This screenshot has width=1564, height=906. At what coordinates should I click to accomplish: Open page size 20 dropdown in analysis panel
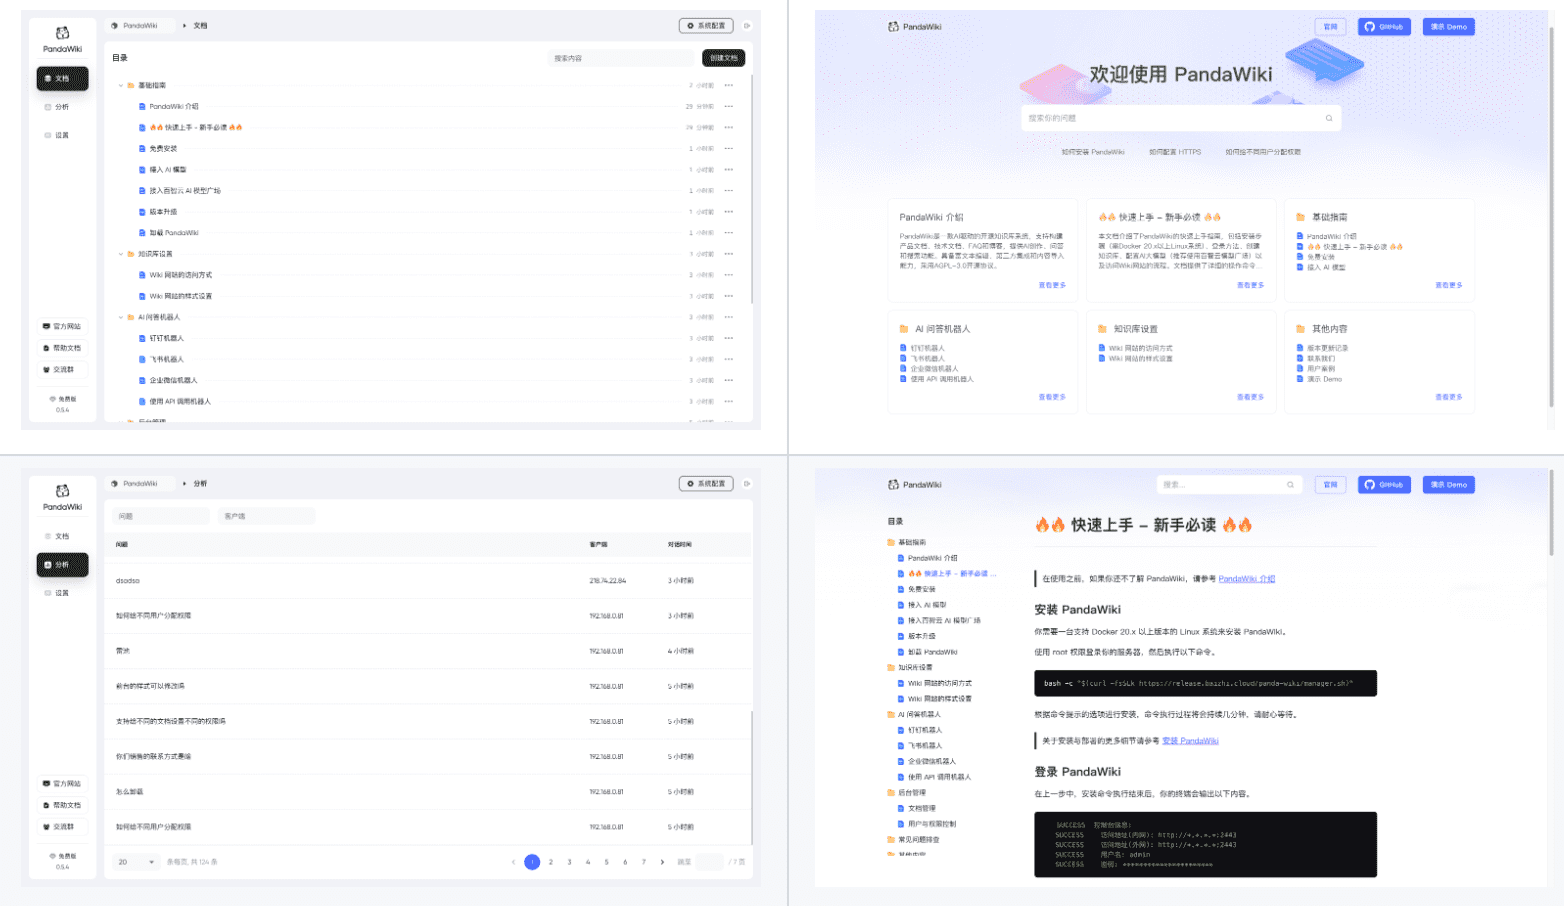pos(136,862)
